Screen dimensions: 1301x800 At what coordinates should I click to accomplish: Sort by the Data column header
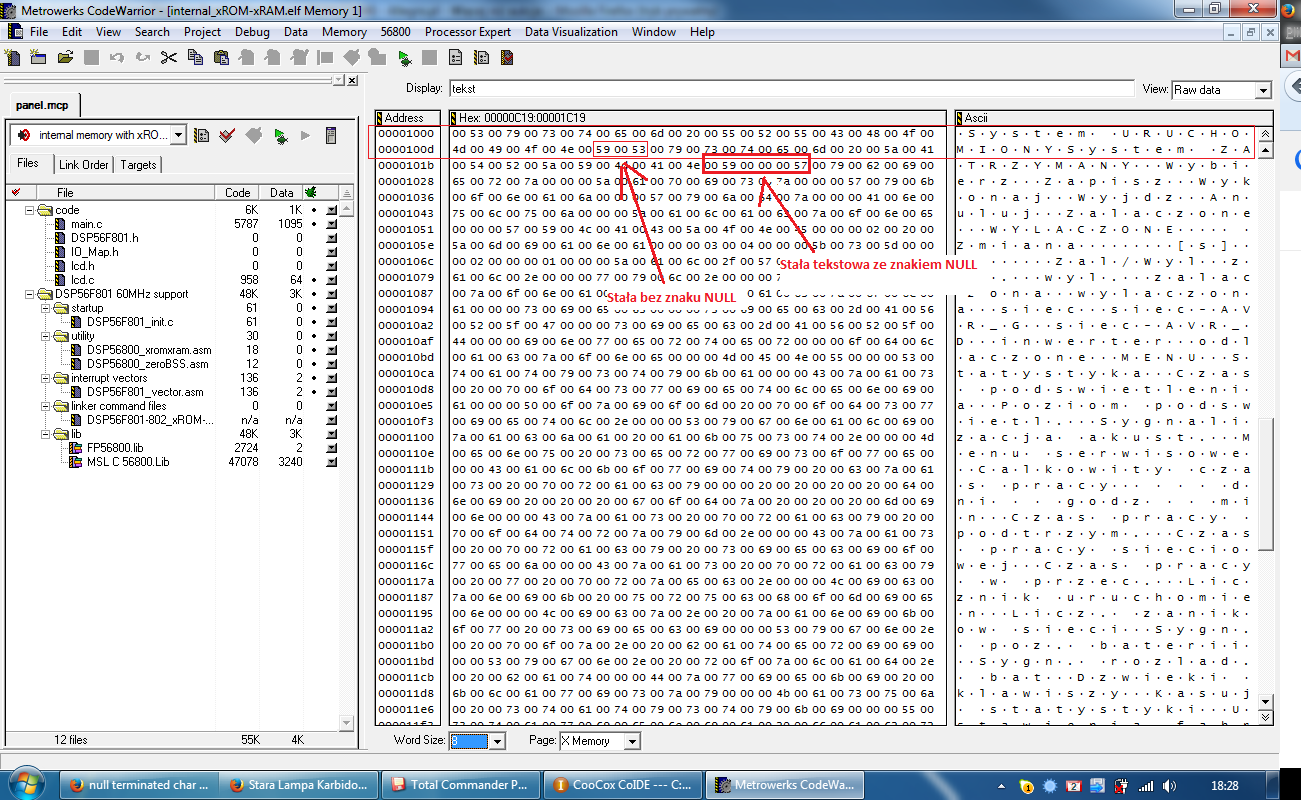281,192
